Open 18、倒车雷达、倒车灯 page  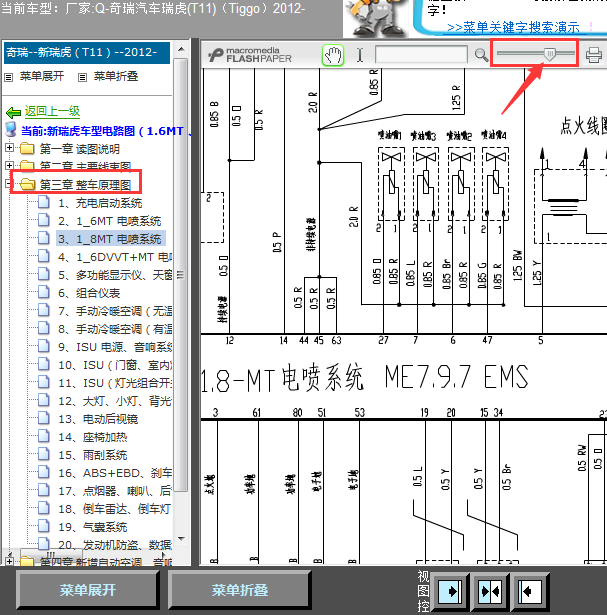coord(114,509)
